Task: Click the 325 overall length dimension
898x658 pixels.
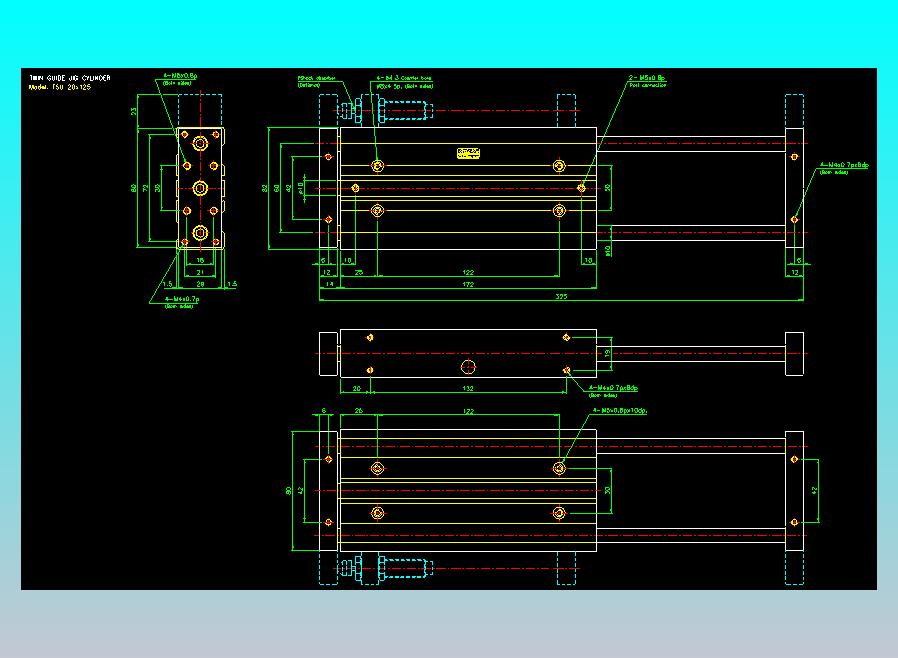Action: pyautogui.click(x=561, y=297)
